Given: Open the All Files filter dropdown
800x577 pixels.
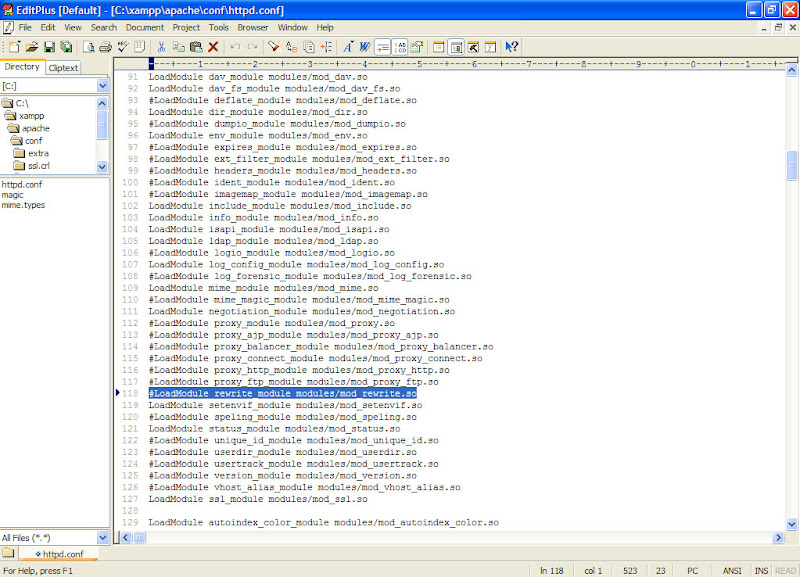Looking at the screenshot, I should tap(103, 538).
